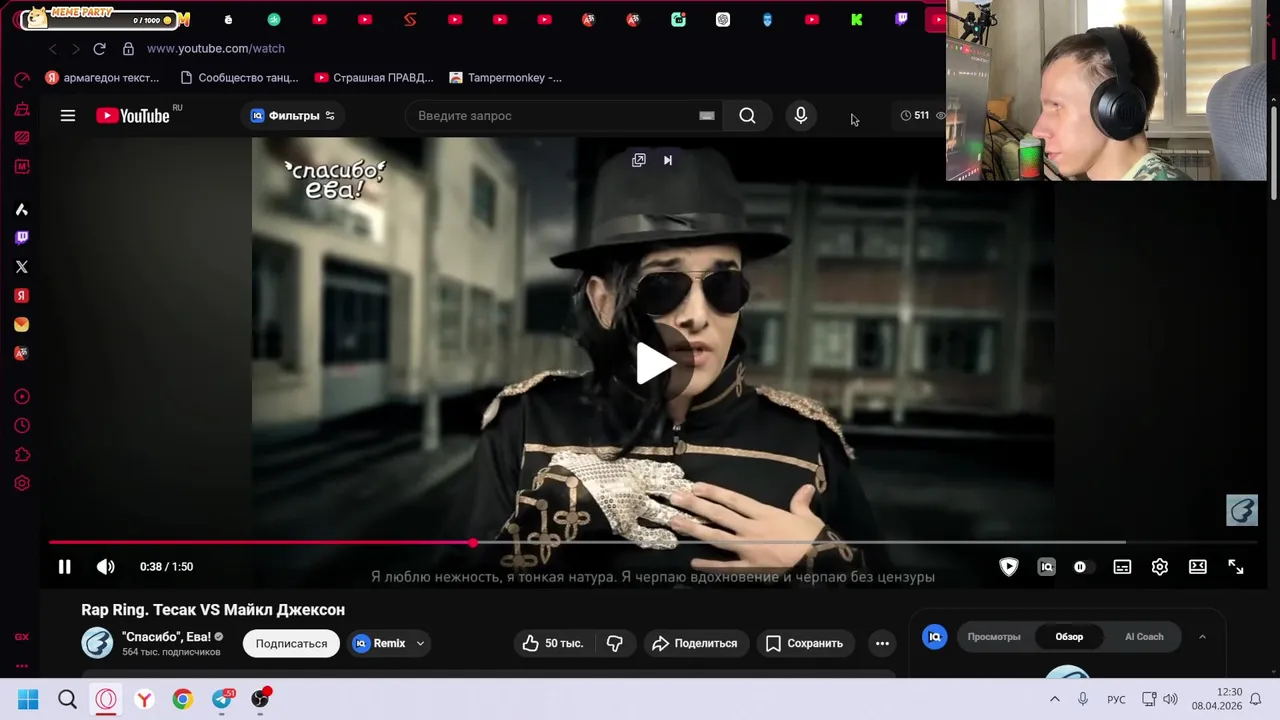This screenshot has width=1280, height=720.
Task: Show hidden tray icons chevron
Action: [1054, 699]
